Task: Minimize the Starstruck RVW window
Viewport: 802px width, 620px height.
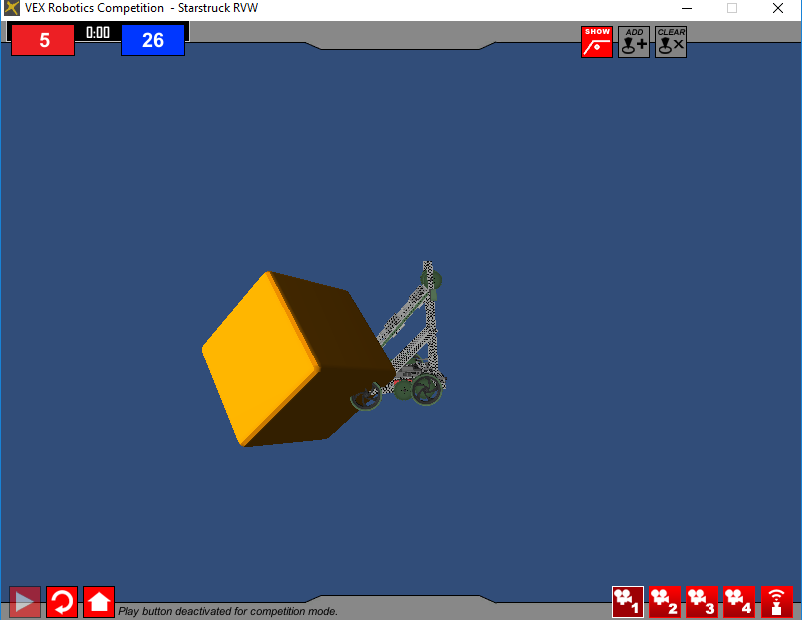Action: pos(687,8)
